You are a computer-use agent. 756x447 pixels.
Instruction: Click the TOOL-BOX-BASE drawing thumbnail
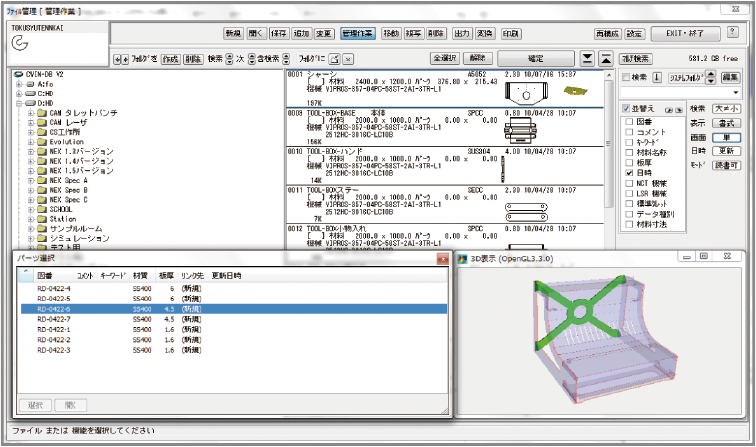[520, 130]
